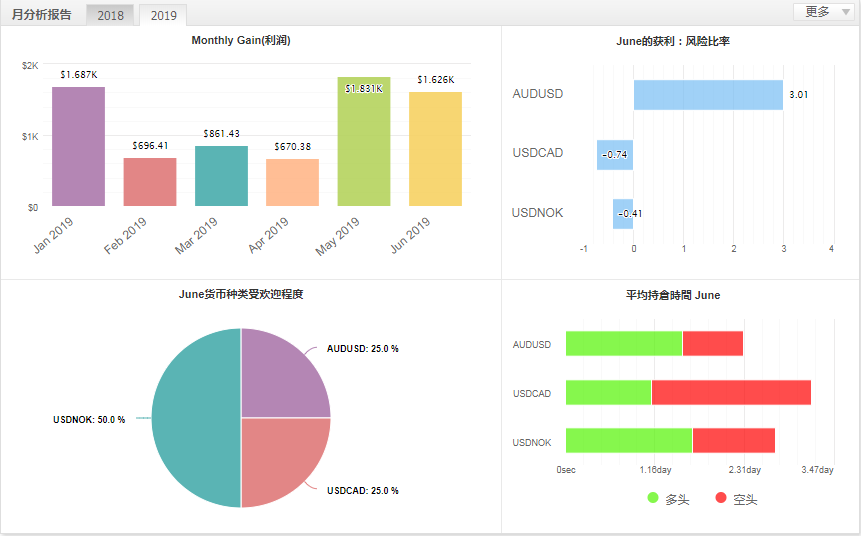Toggle the 空头 legend red dot
Viewport: 861px width, 536px height.
tap(721, 498)
